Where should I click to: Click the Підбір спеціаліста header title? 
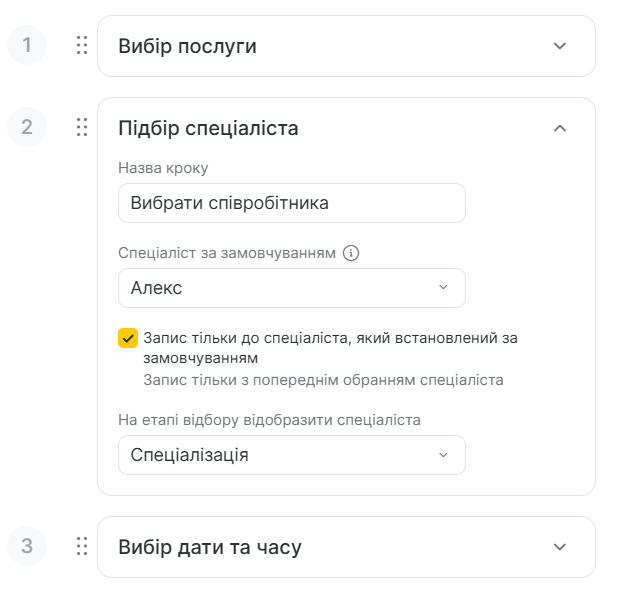(x=208, y=128)
